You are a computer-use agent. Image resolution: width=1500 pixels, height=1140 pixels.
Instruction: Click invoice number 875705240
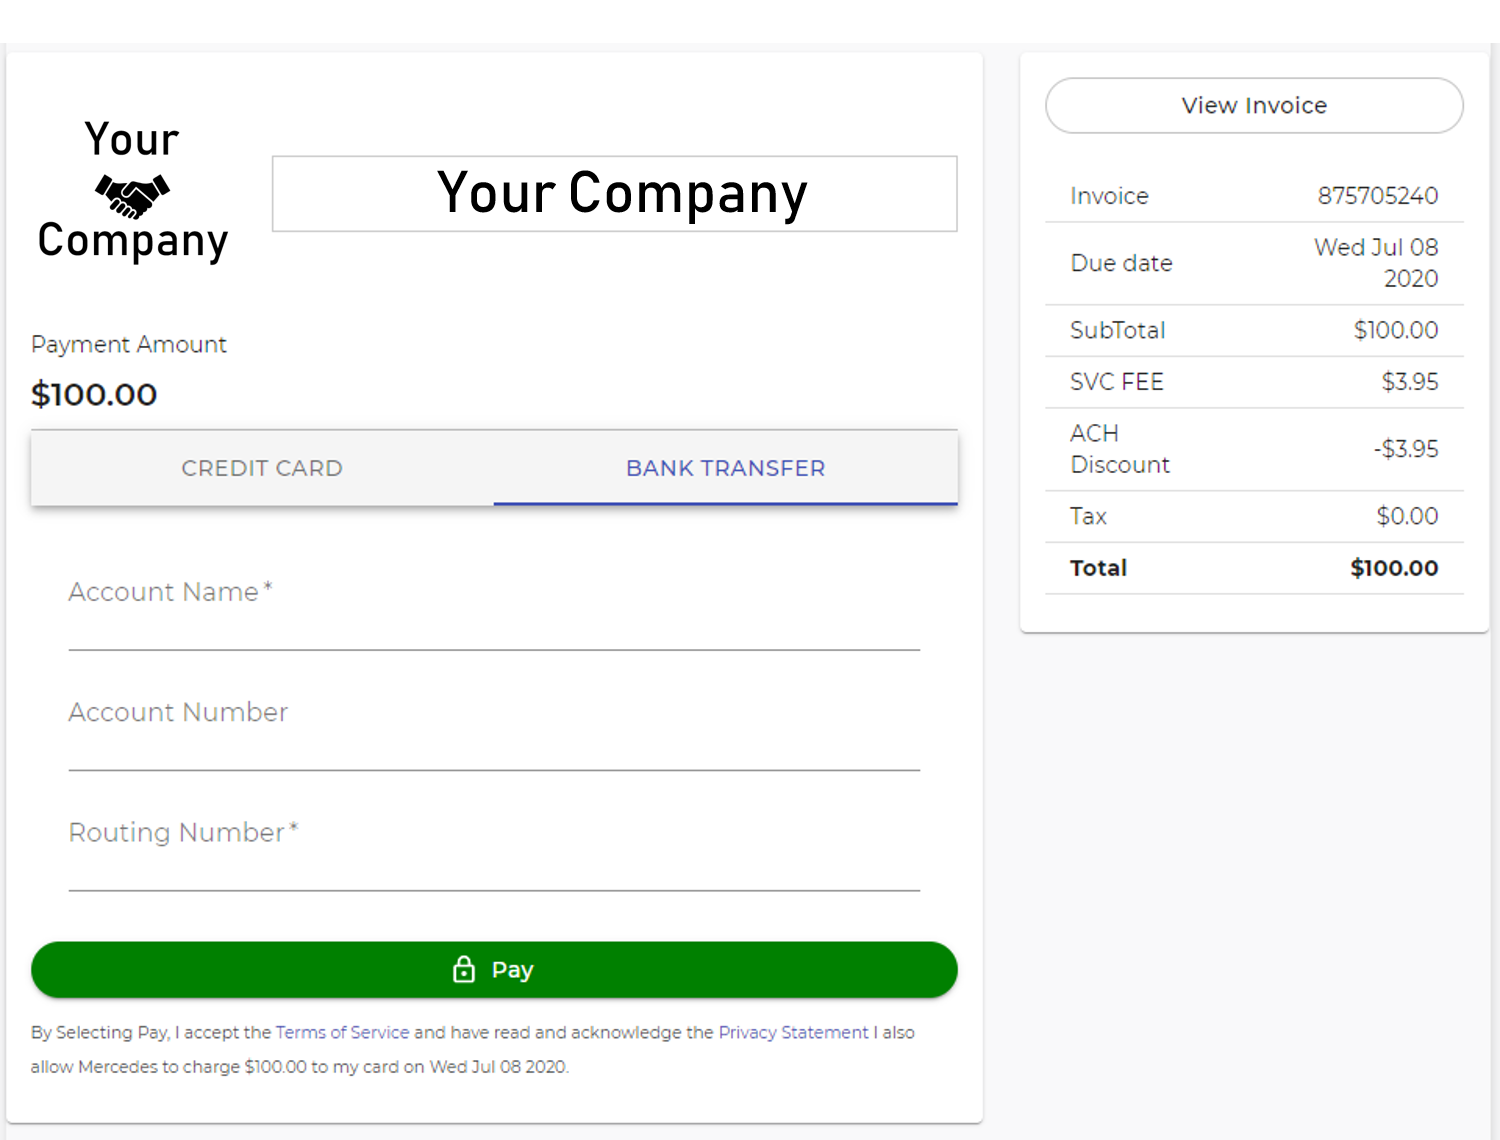point(1377,196)
